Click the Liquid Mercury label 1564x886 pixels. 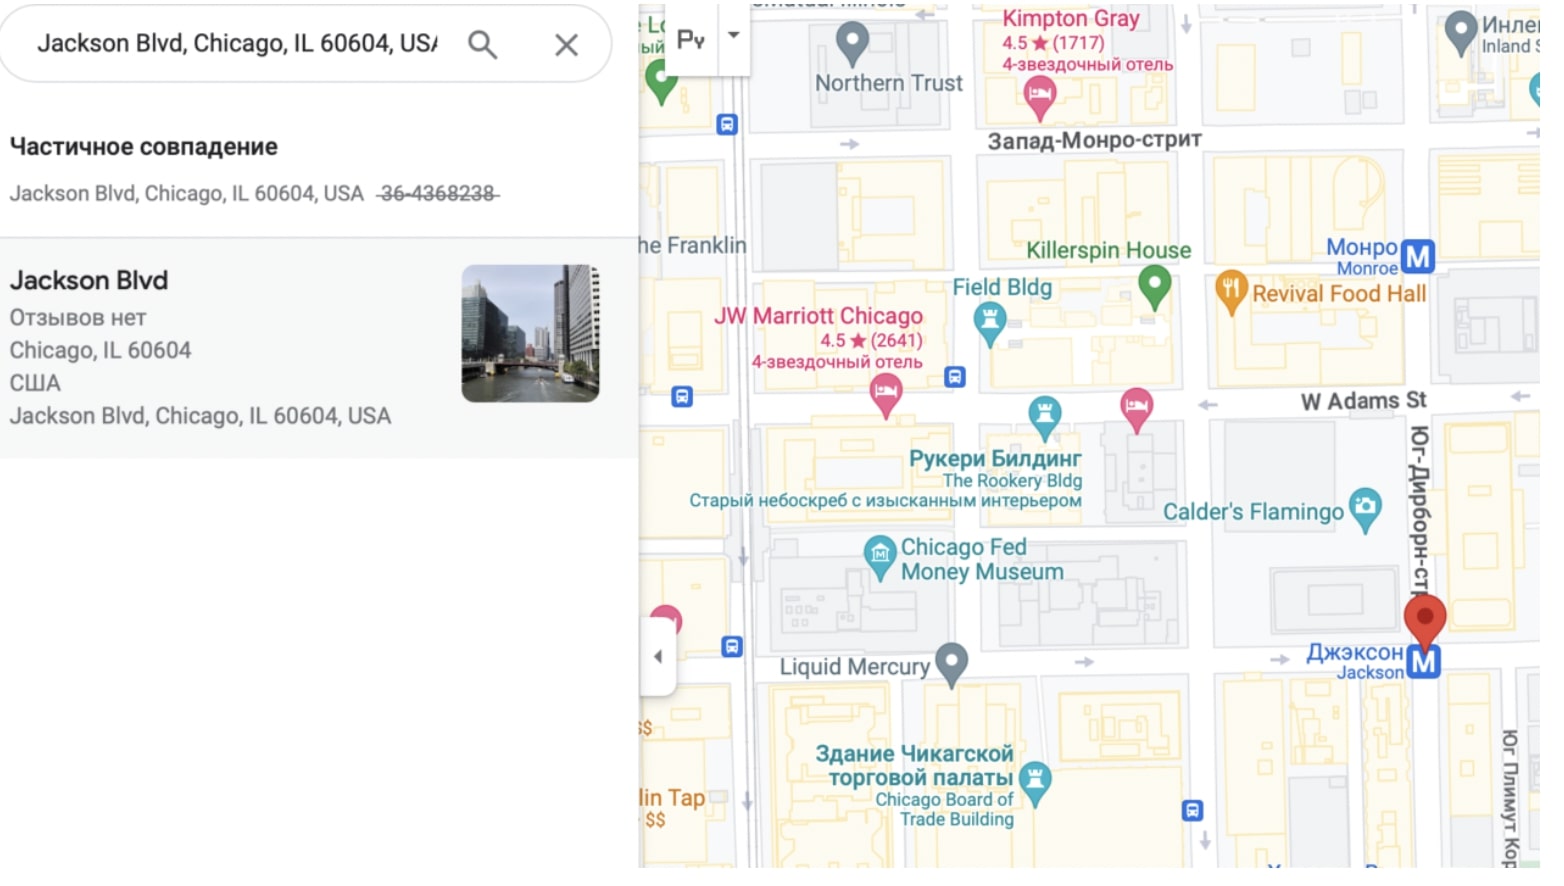855,667
